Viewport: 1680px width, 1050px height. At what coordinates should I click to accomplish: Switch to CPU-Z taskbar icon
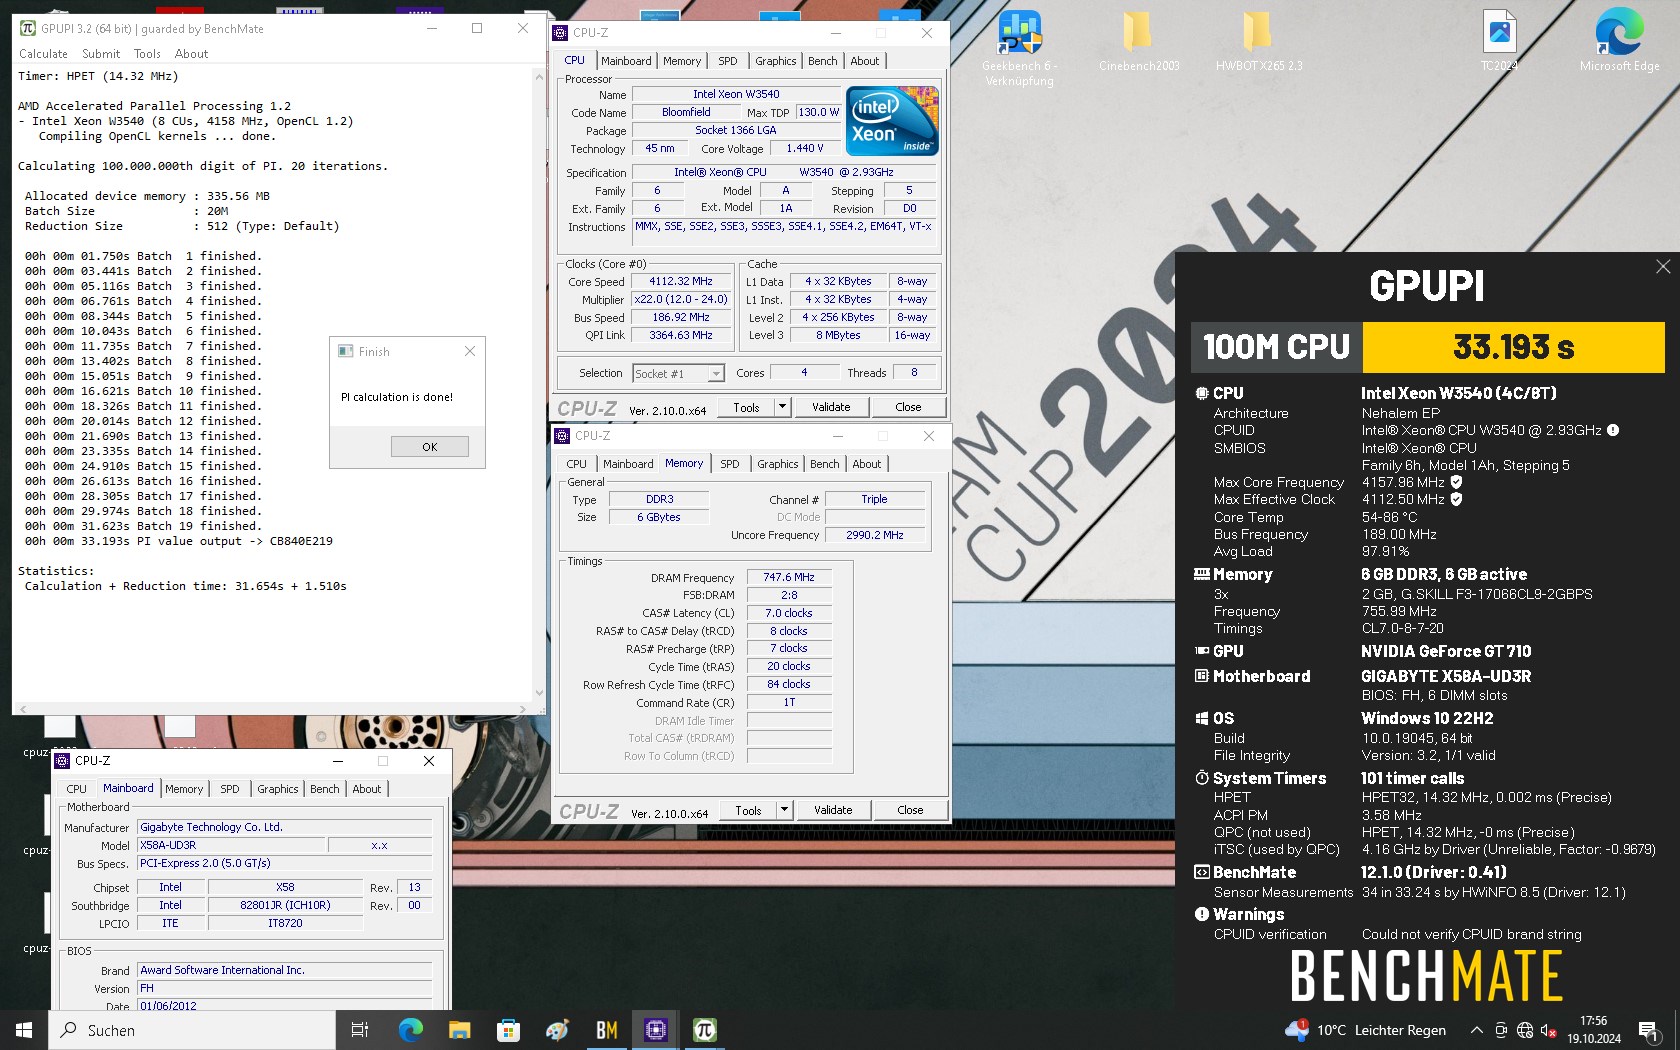[x=656, y=1030]
